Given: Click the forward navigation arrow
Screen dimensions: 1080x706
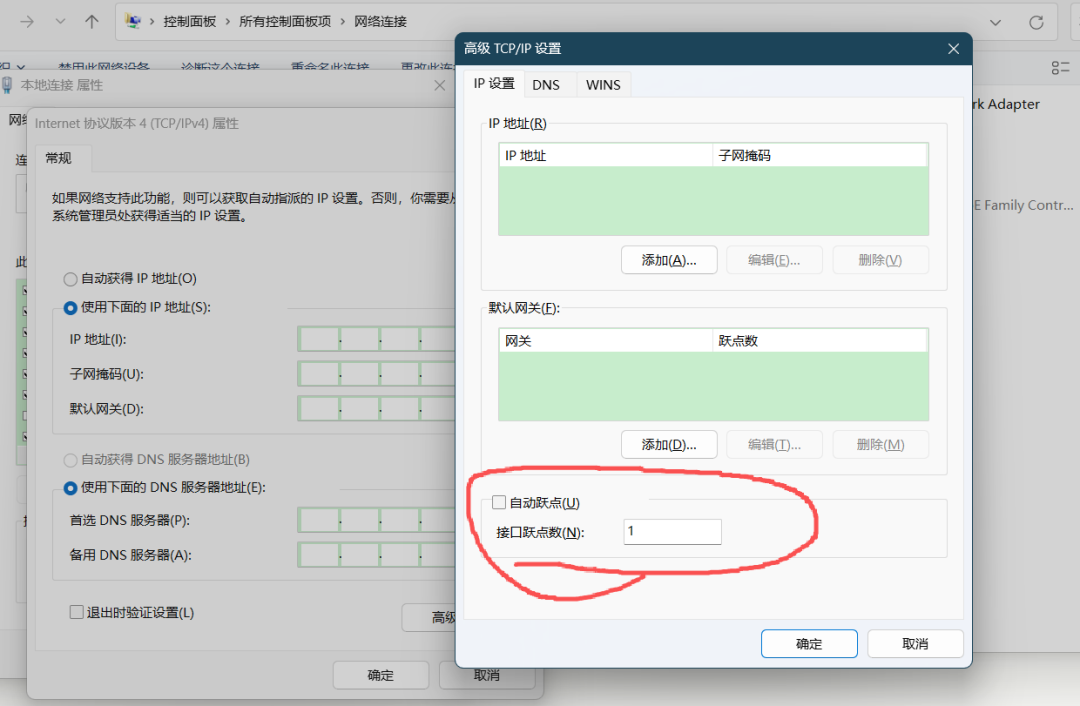Looking at the screenshot, I should (27, 22).
